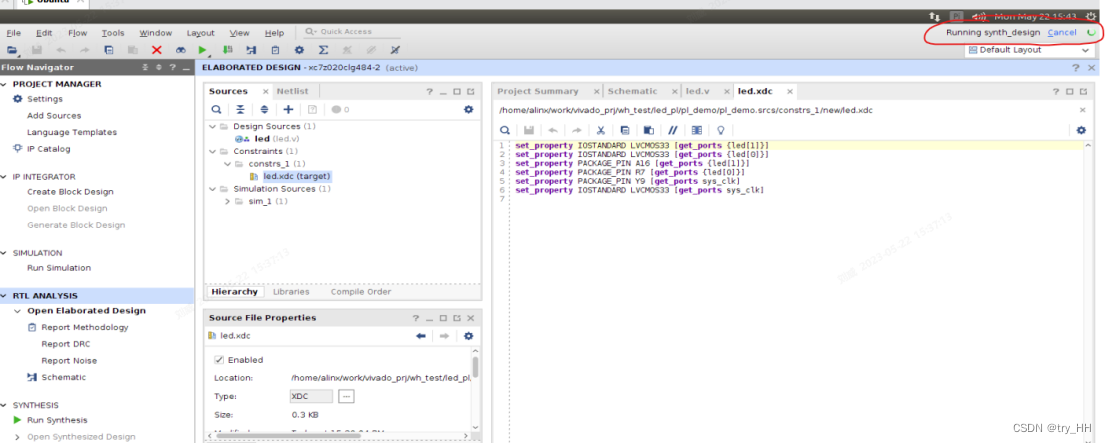The image size is (1106, 444).
Task: Select led (led.v) design source
Action: 277,139
